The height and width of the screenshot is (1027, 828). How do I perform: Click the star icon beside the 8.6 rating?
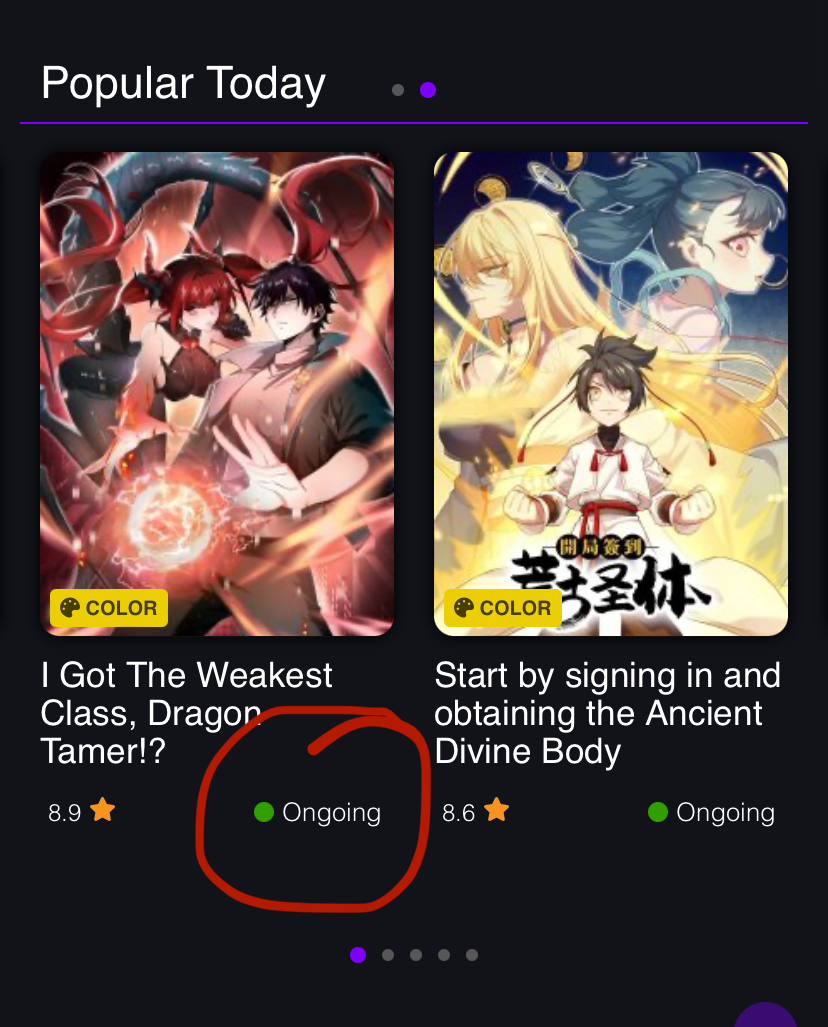pyautogui.click(x=497, y=810)
